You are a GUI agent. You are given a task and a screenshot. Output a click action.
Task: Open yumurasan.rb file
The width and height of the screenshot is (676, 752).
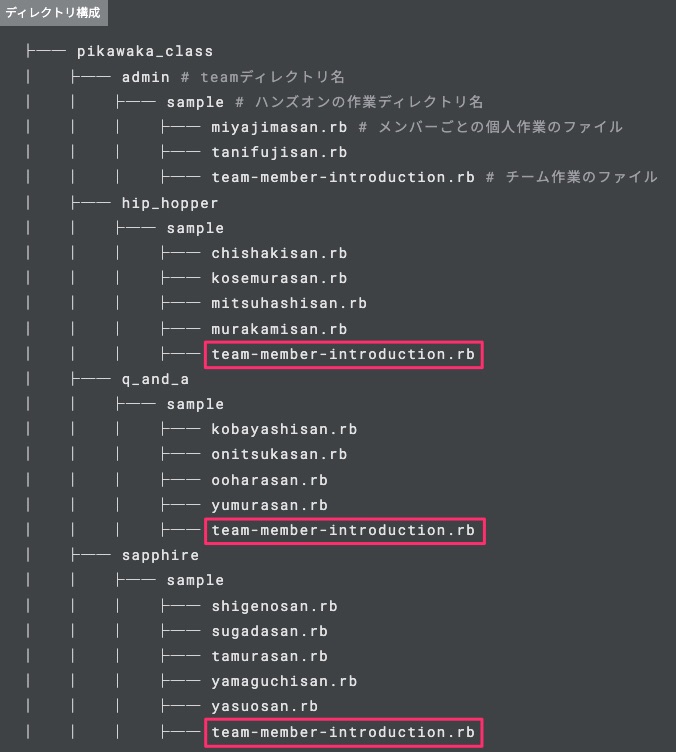[269, 505]
